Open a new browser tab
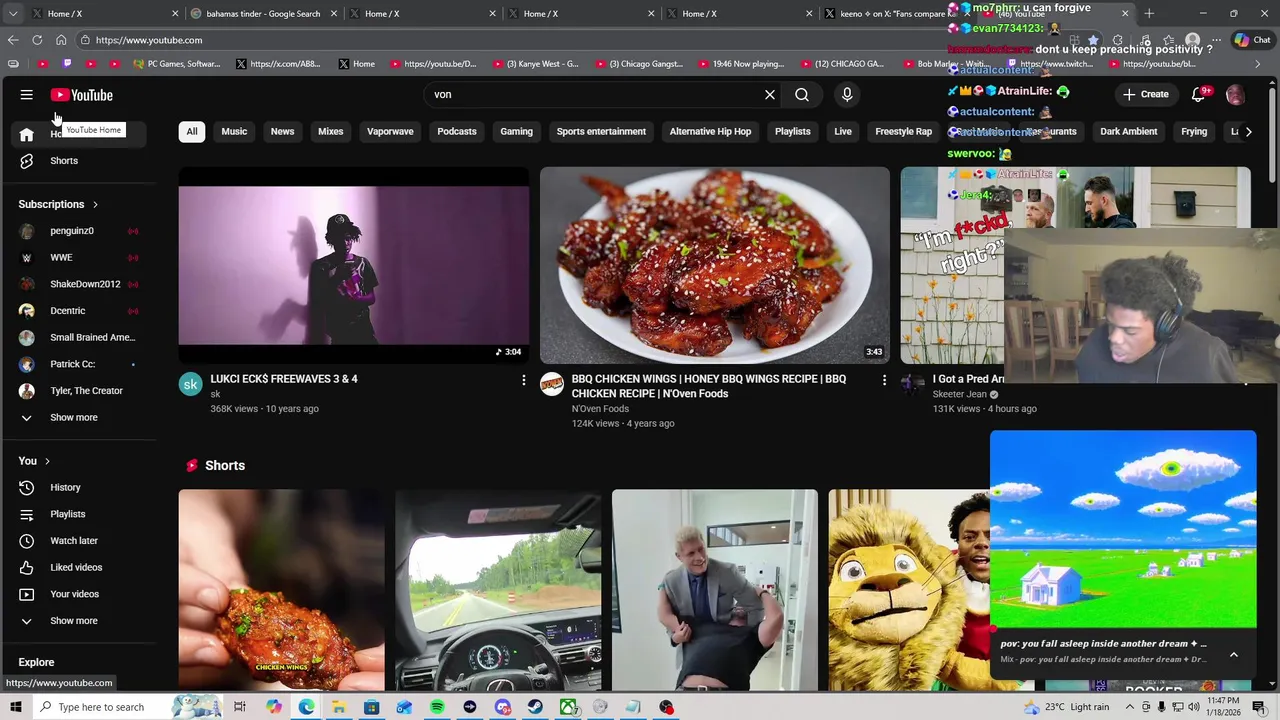Image resolution: width=1280 pixels, height=720 pixels. click(1149, 14)
